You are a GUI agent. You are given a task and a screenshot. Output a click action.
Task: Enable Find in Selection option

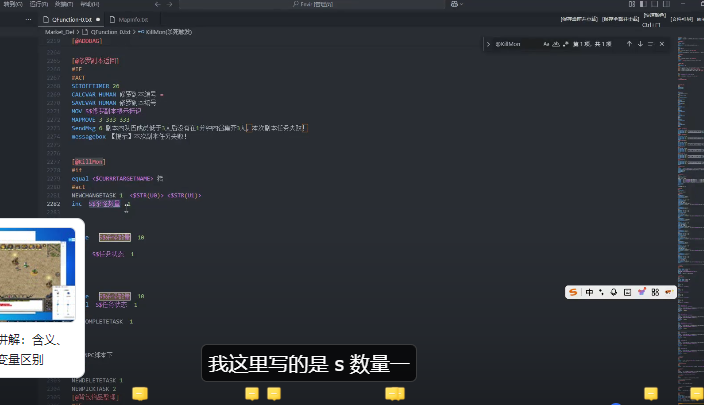[652, 44]
